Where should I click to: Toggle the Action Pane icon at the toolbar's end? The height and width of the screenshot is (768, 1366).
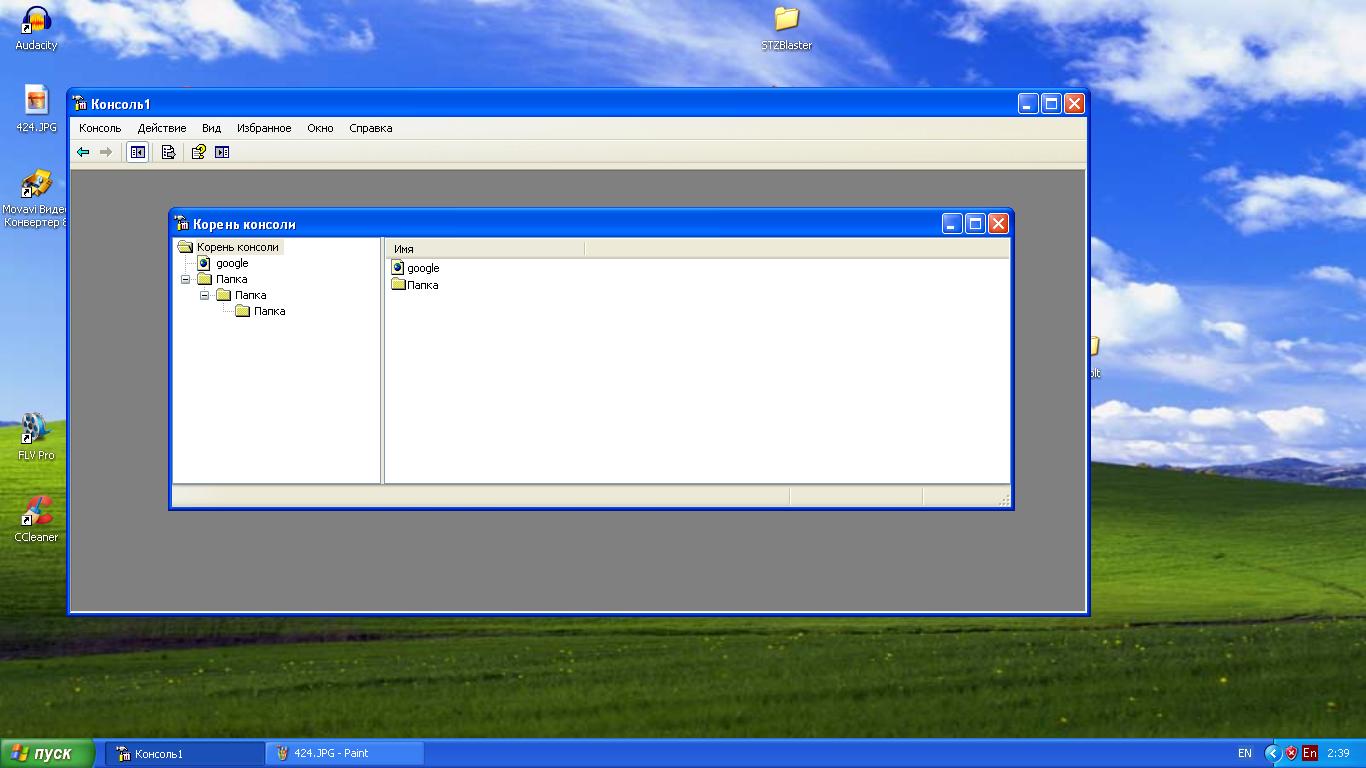coord(222,152)
